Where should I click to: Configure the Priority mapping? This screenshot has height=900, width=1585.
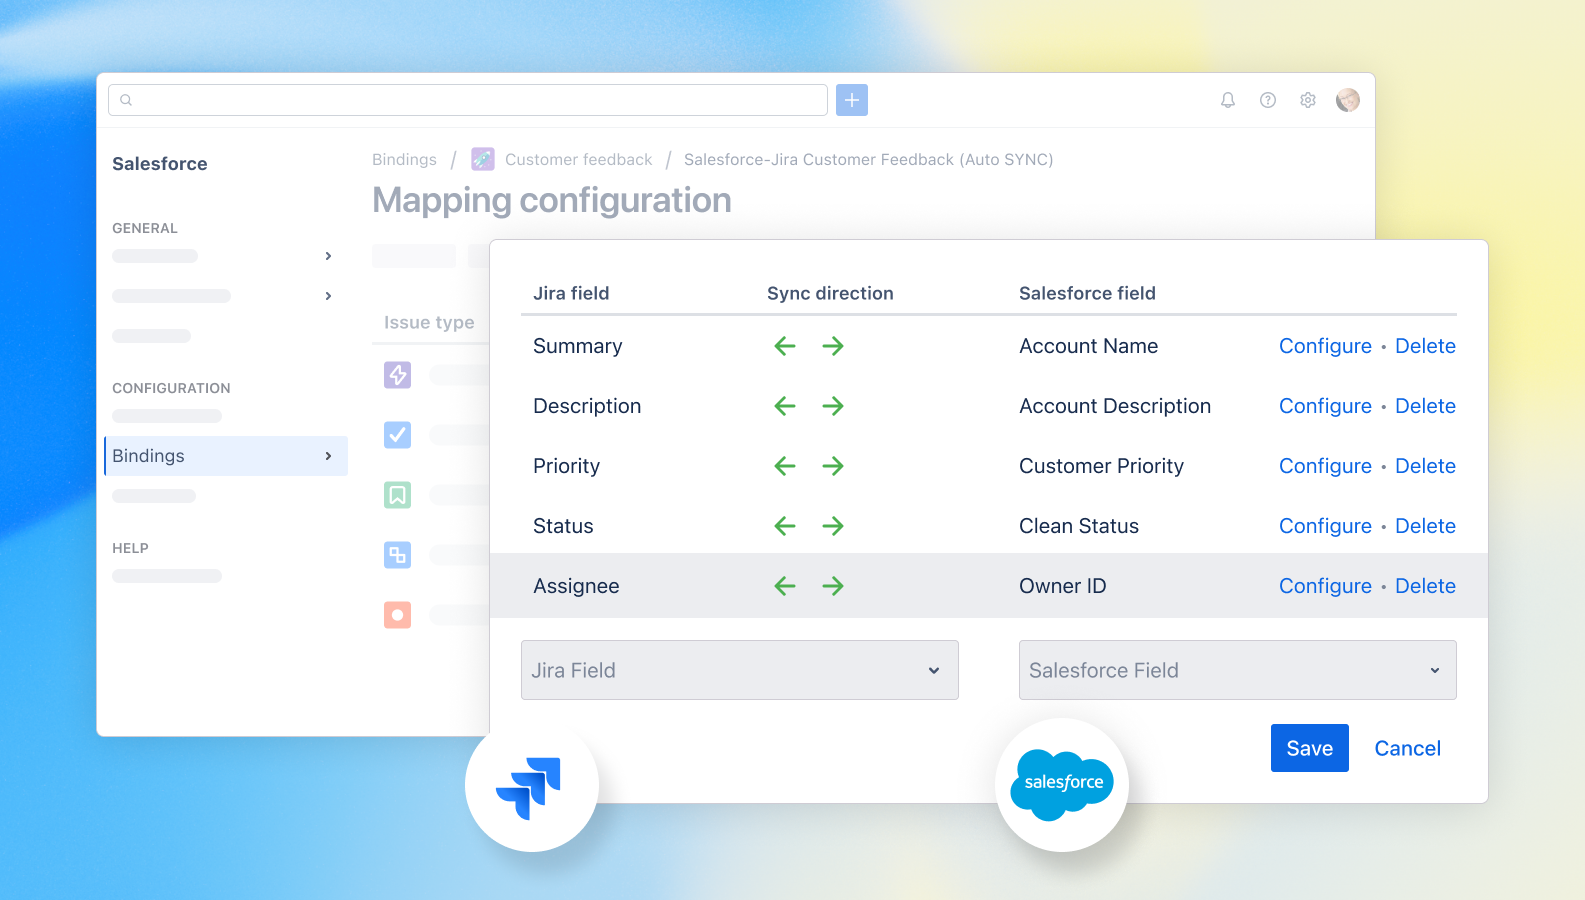point(1325,466)
